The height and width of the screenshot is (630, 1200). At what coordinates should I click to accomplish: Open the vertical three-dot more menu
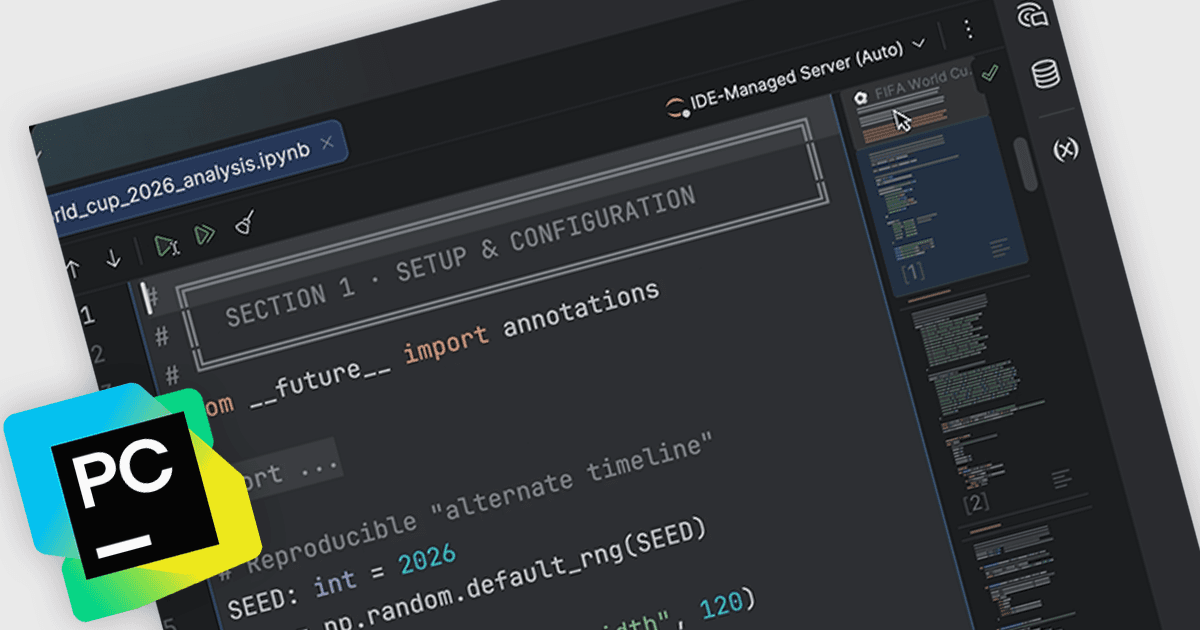point(968,29)
